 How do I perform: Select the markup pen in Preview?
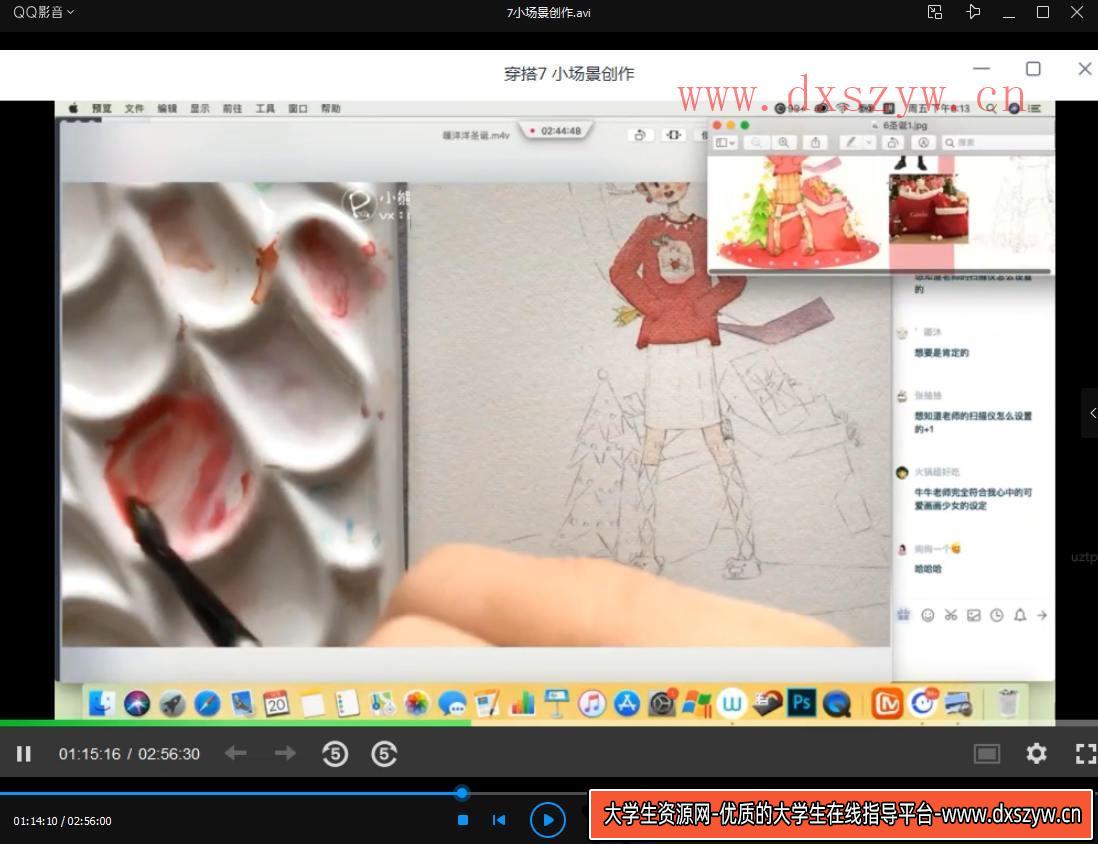[850, 142]
